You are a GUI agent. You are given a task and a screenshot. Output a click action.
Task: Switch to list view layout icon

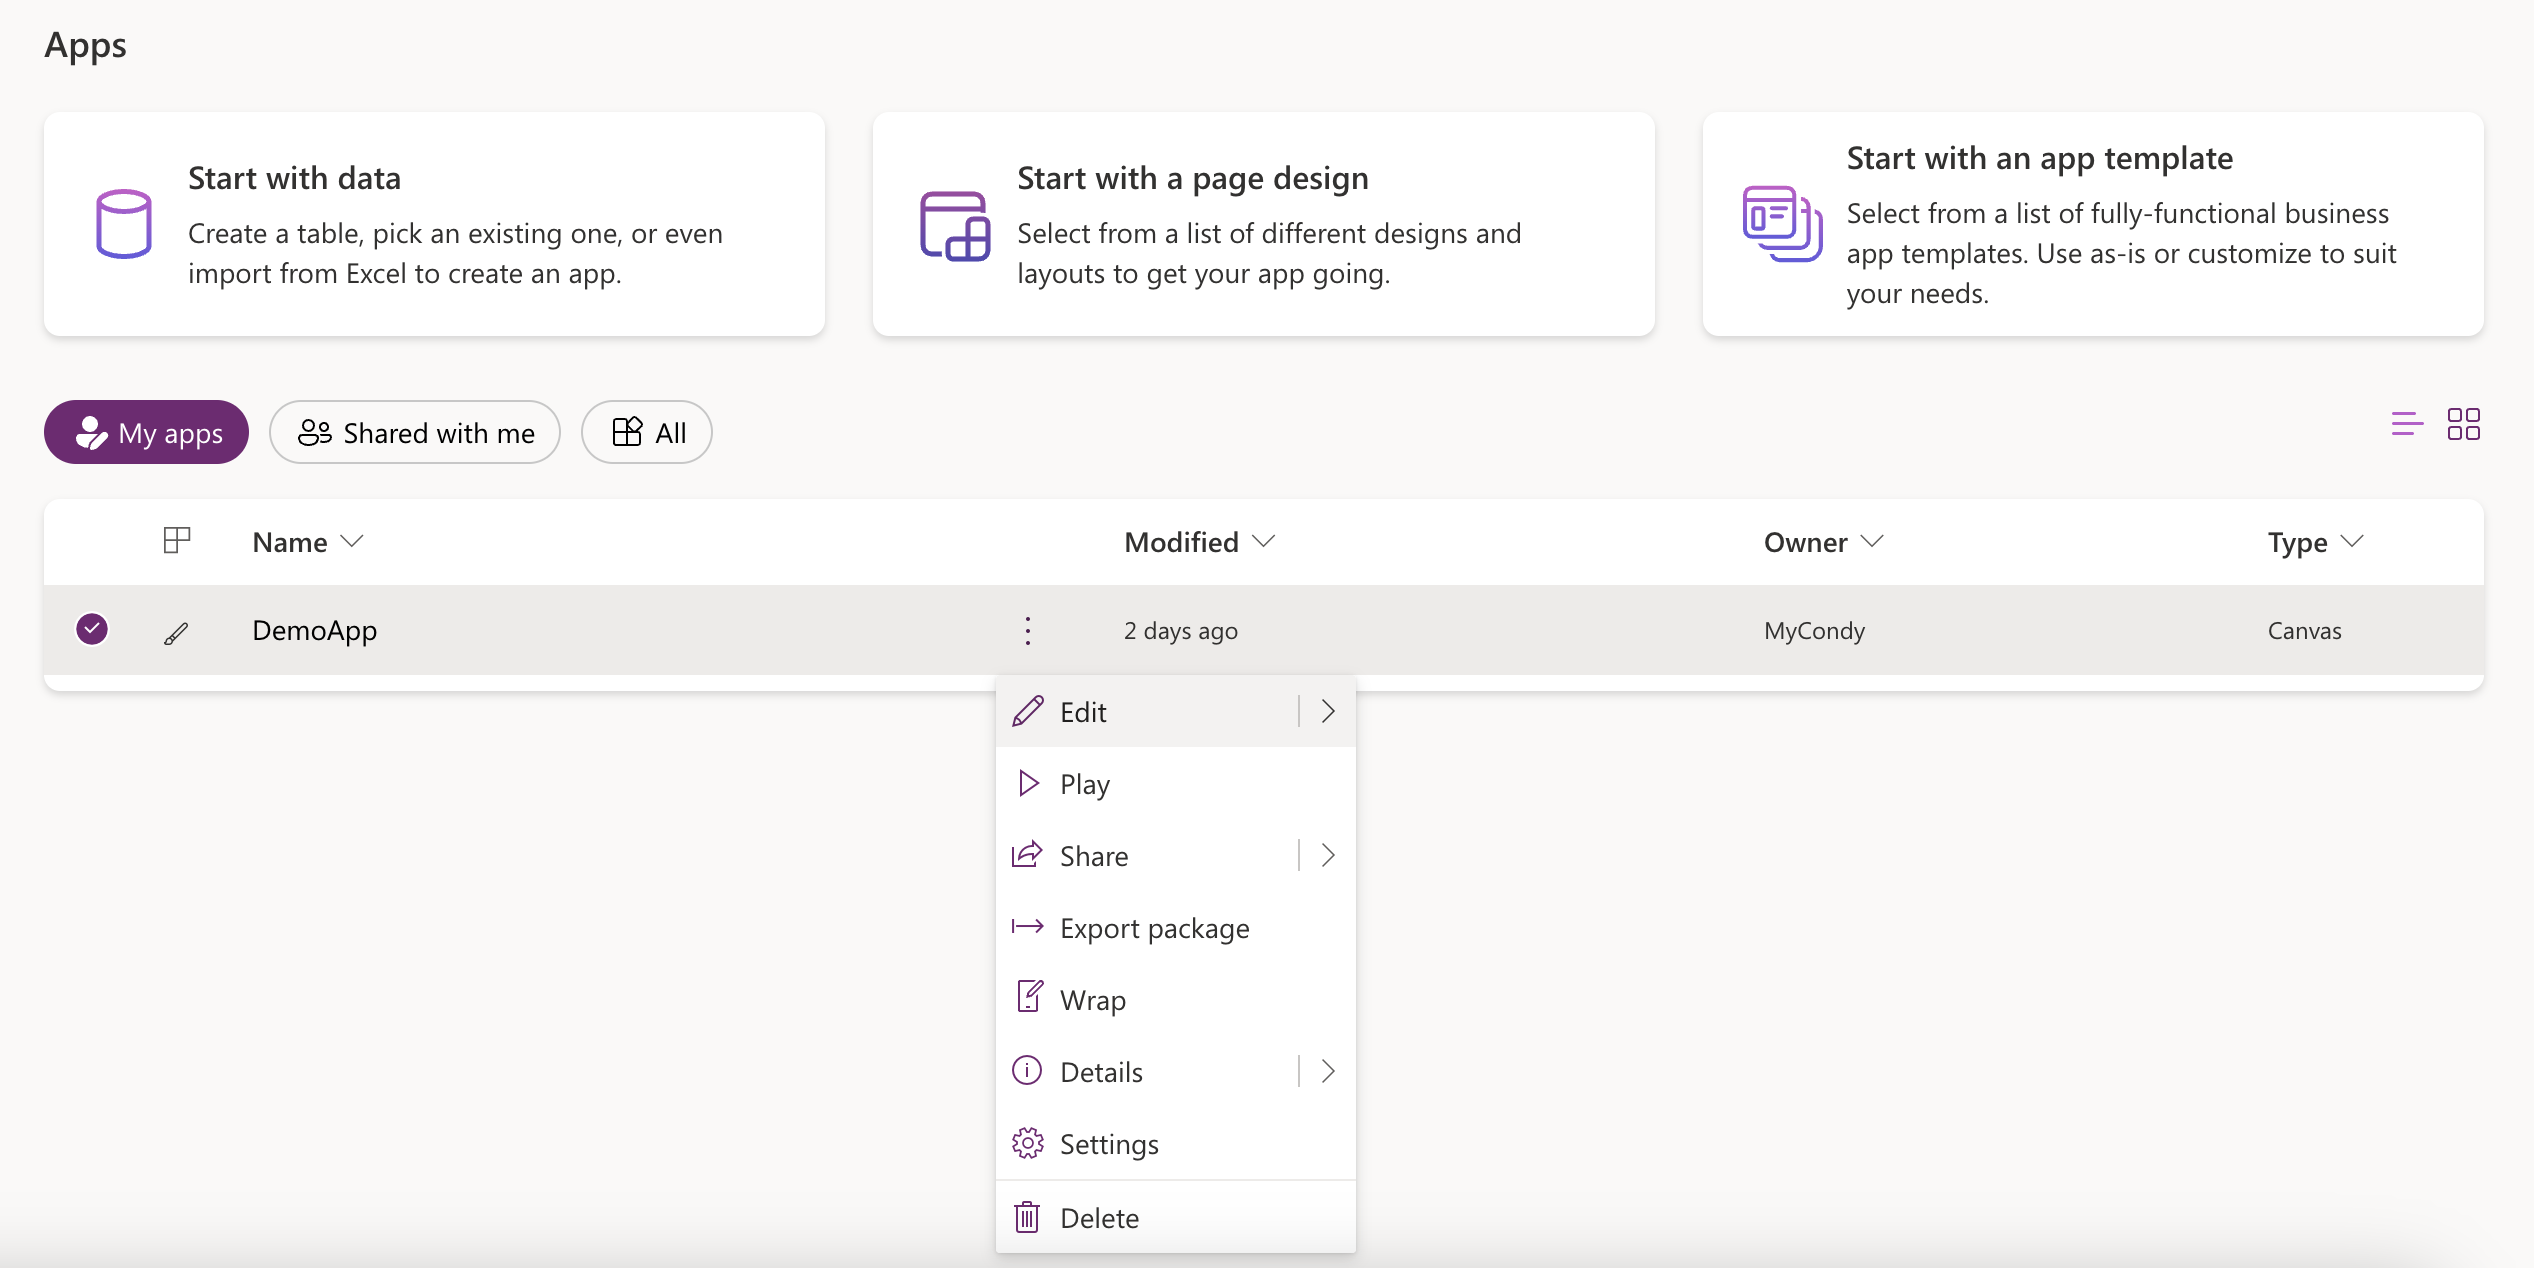[x=2406, y=424]
